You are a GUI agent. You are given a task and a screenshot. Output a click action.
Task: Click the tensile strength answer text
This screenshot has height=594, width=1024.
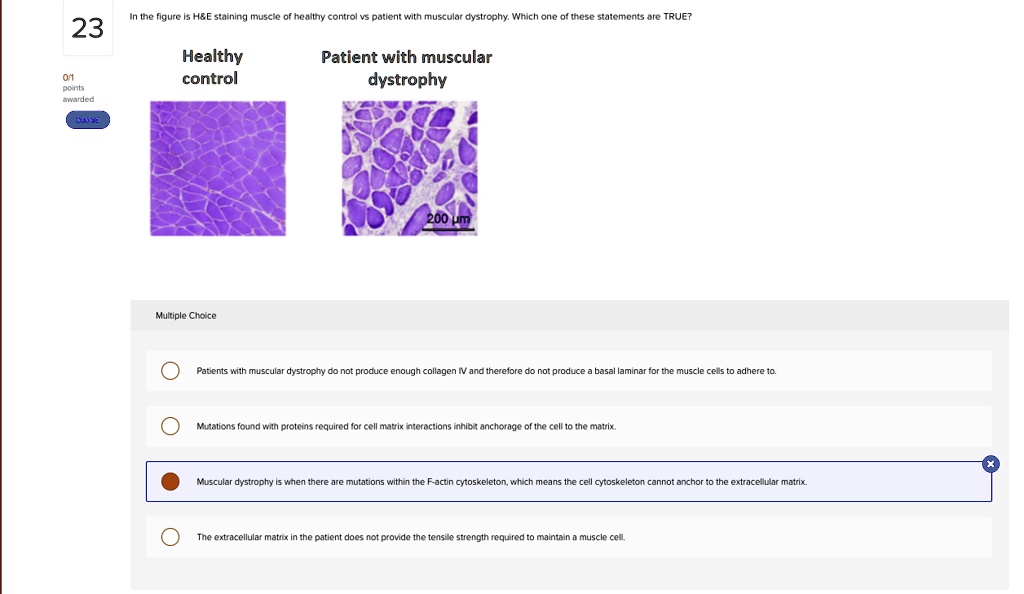pos(410,536)
